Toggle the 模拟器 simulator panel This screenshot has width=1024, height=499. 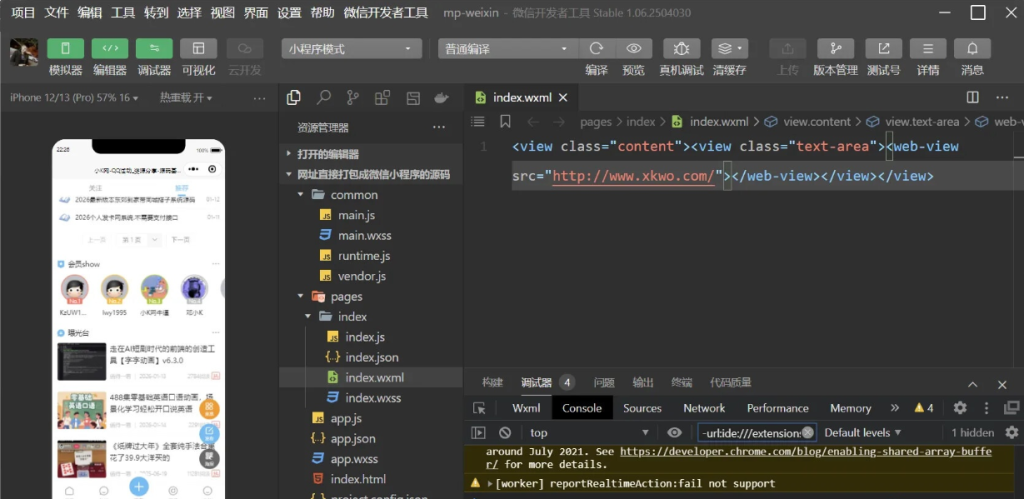click(x=65, y=49)
